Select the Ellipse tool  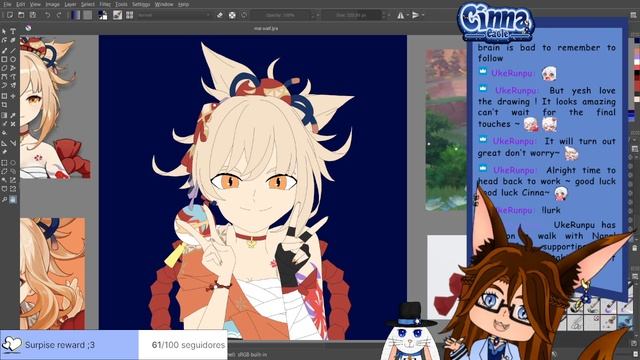tap(13, 59)
